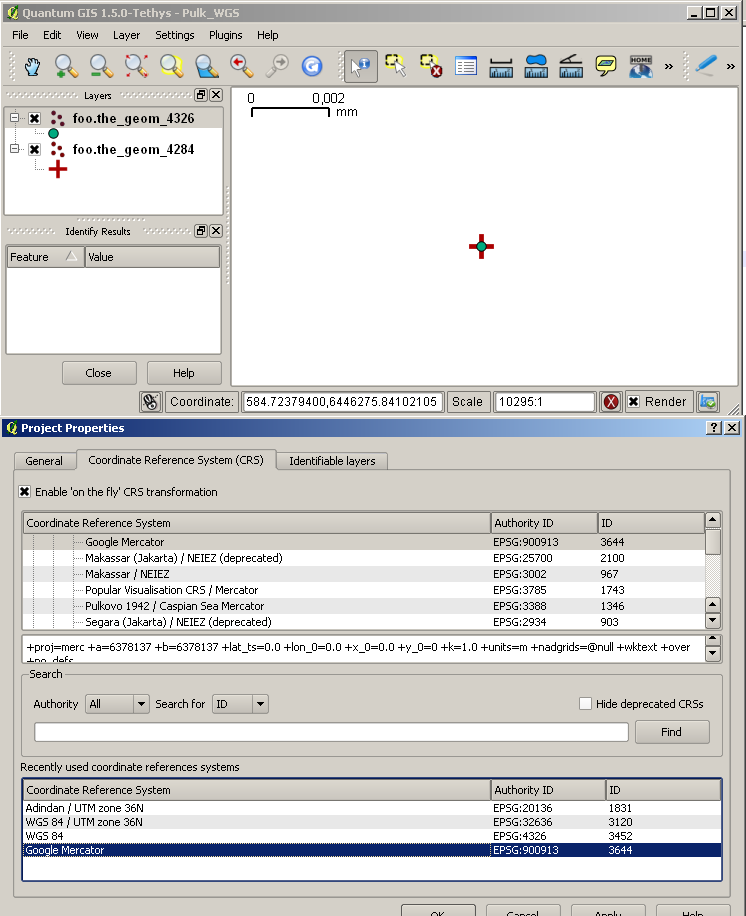Switch to the General tab
This screenshot has height=916, width=746.
[x=44, y=461]
